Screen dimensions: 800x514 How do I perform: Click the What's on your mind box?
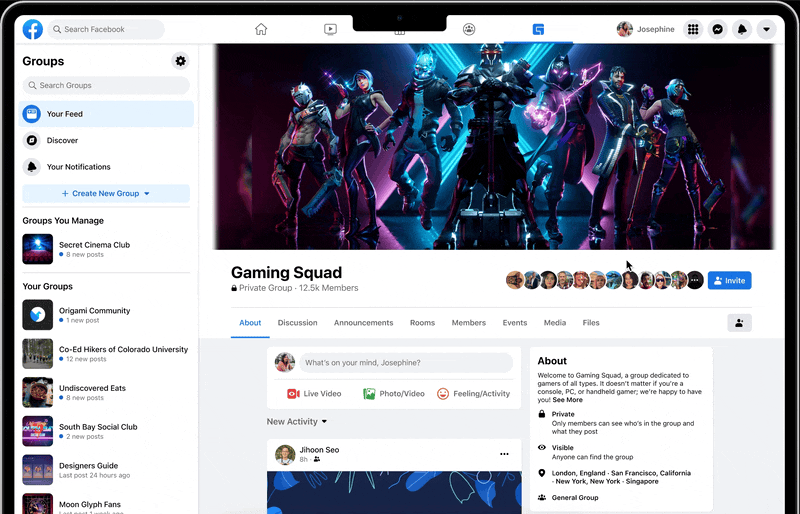[x=406, y=362]
